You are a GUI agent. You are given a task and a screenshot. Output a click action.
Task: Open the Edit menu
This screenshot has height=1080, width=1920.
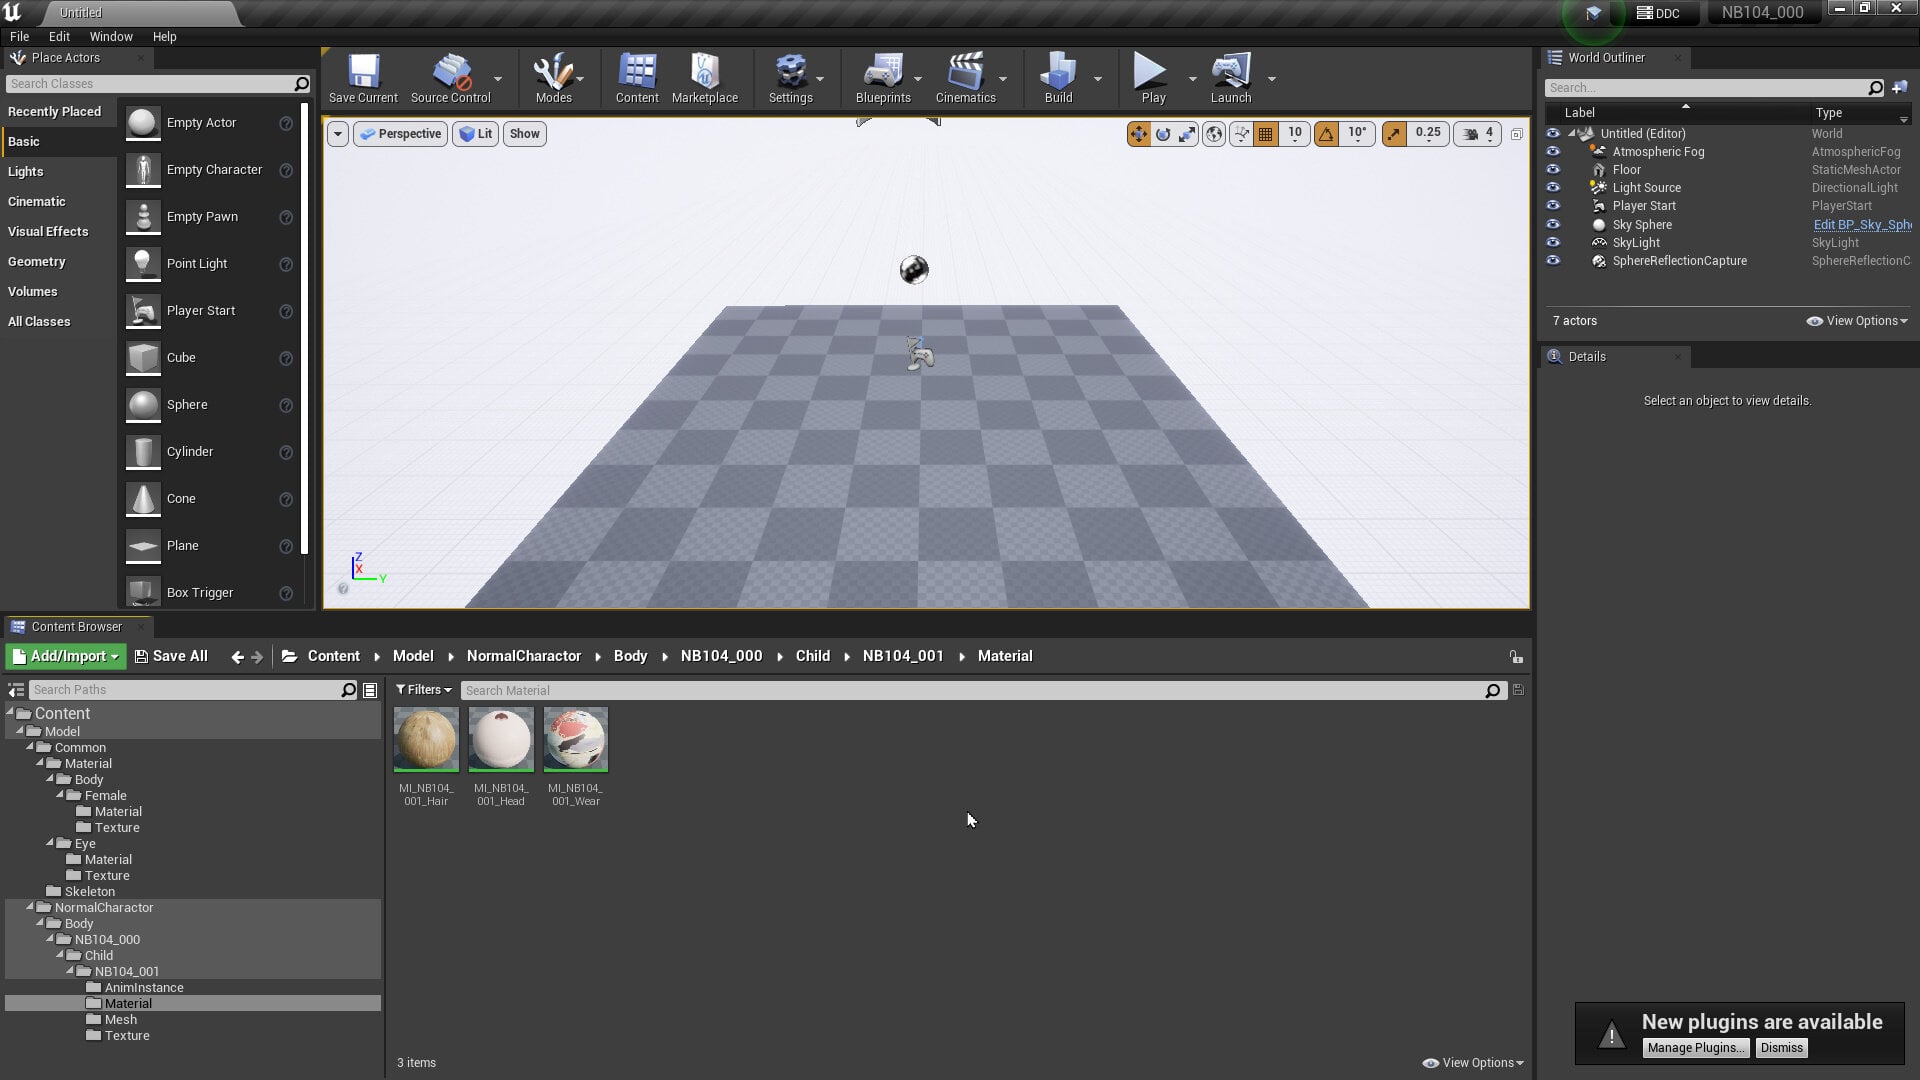click(x=59, y=36)
